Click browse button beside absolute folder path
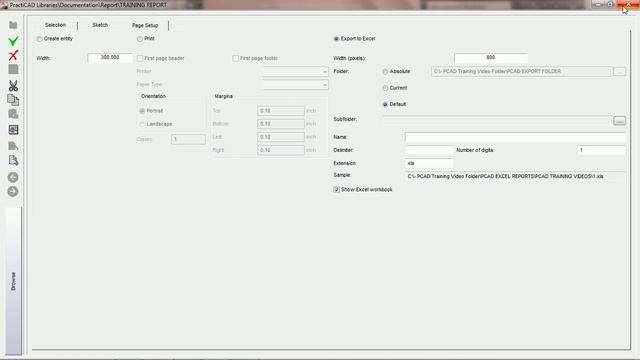 (x=619, y=72)
